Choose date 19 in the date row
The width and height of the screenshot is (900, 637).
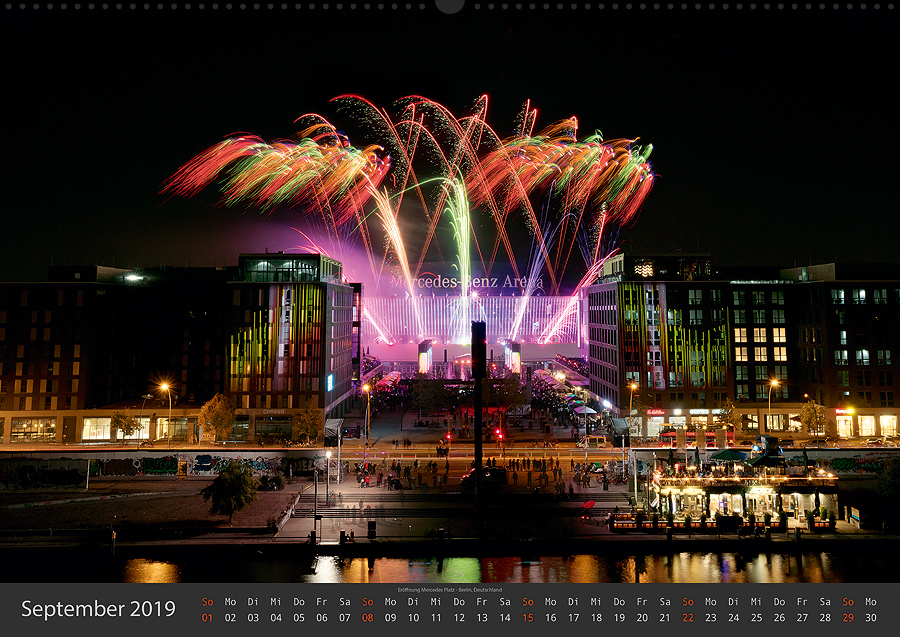(619, 618)
